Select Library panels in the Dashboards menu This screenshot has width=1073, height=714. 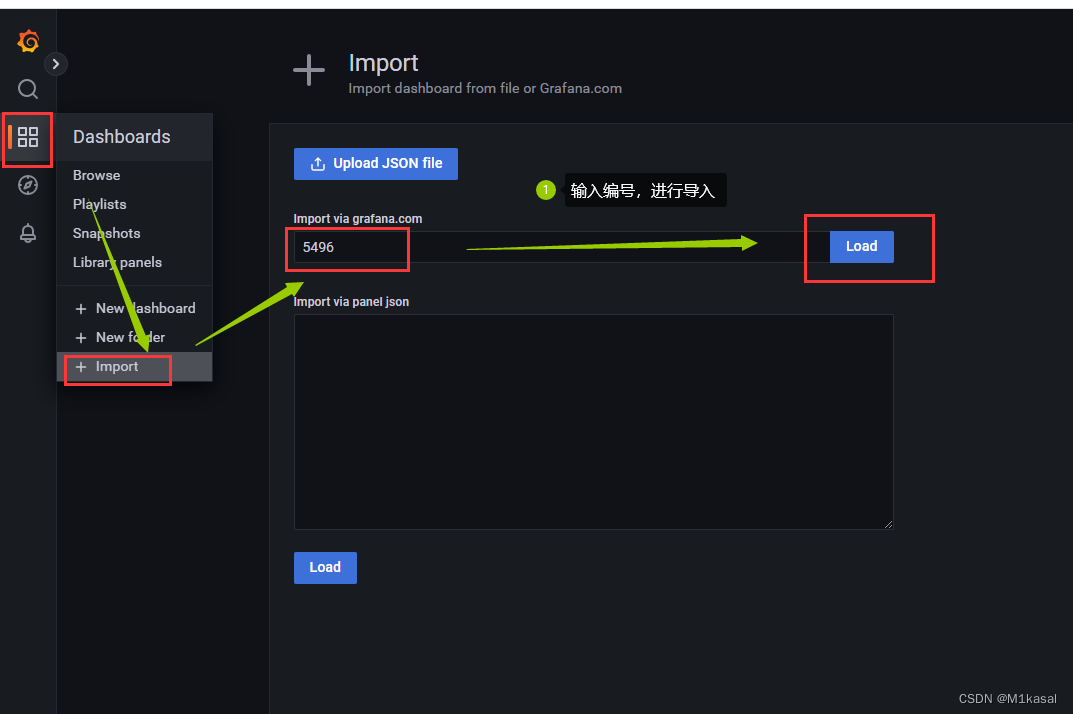(118, 262)
